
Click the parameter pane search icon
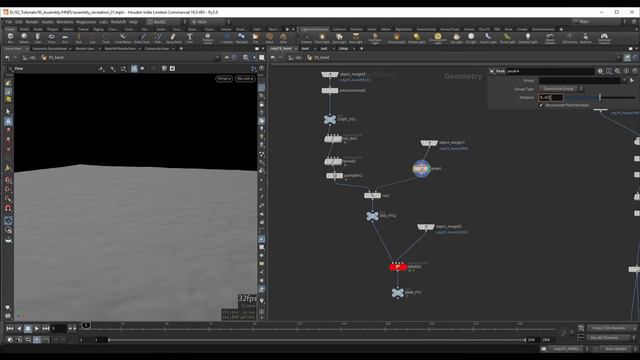(618, 71)
